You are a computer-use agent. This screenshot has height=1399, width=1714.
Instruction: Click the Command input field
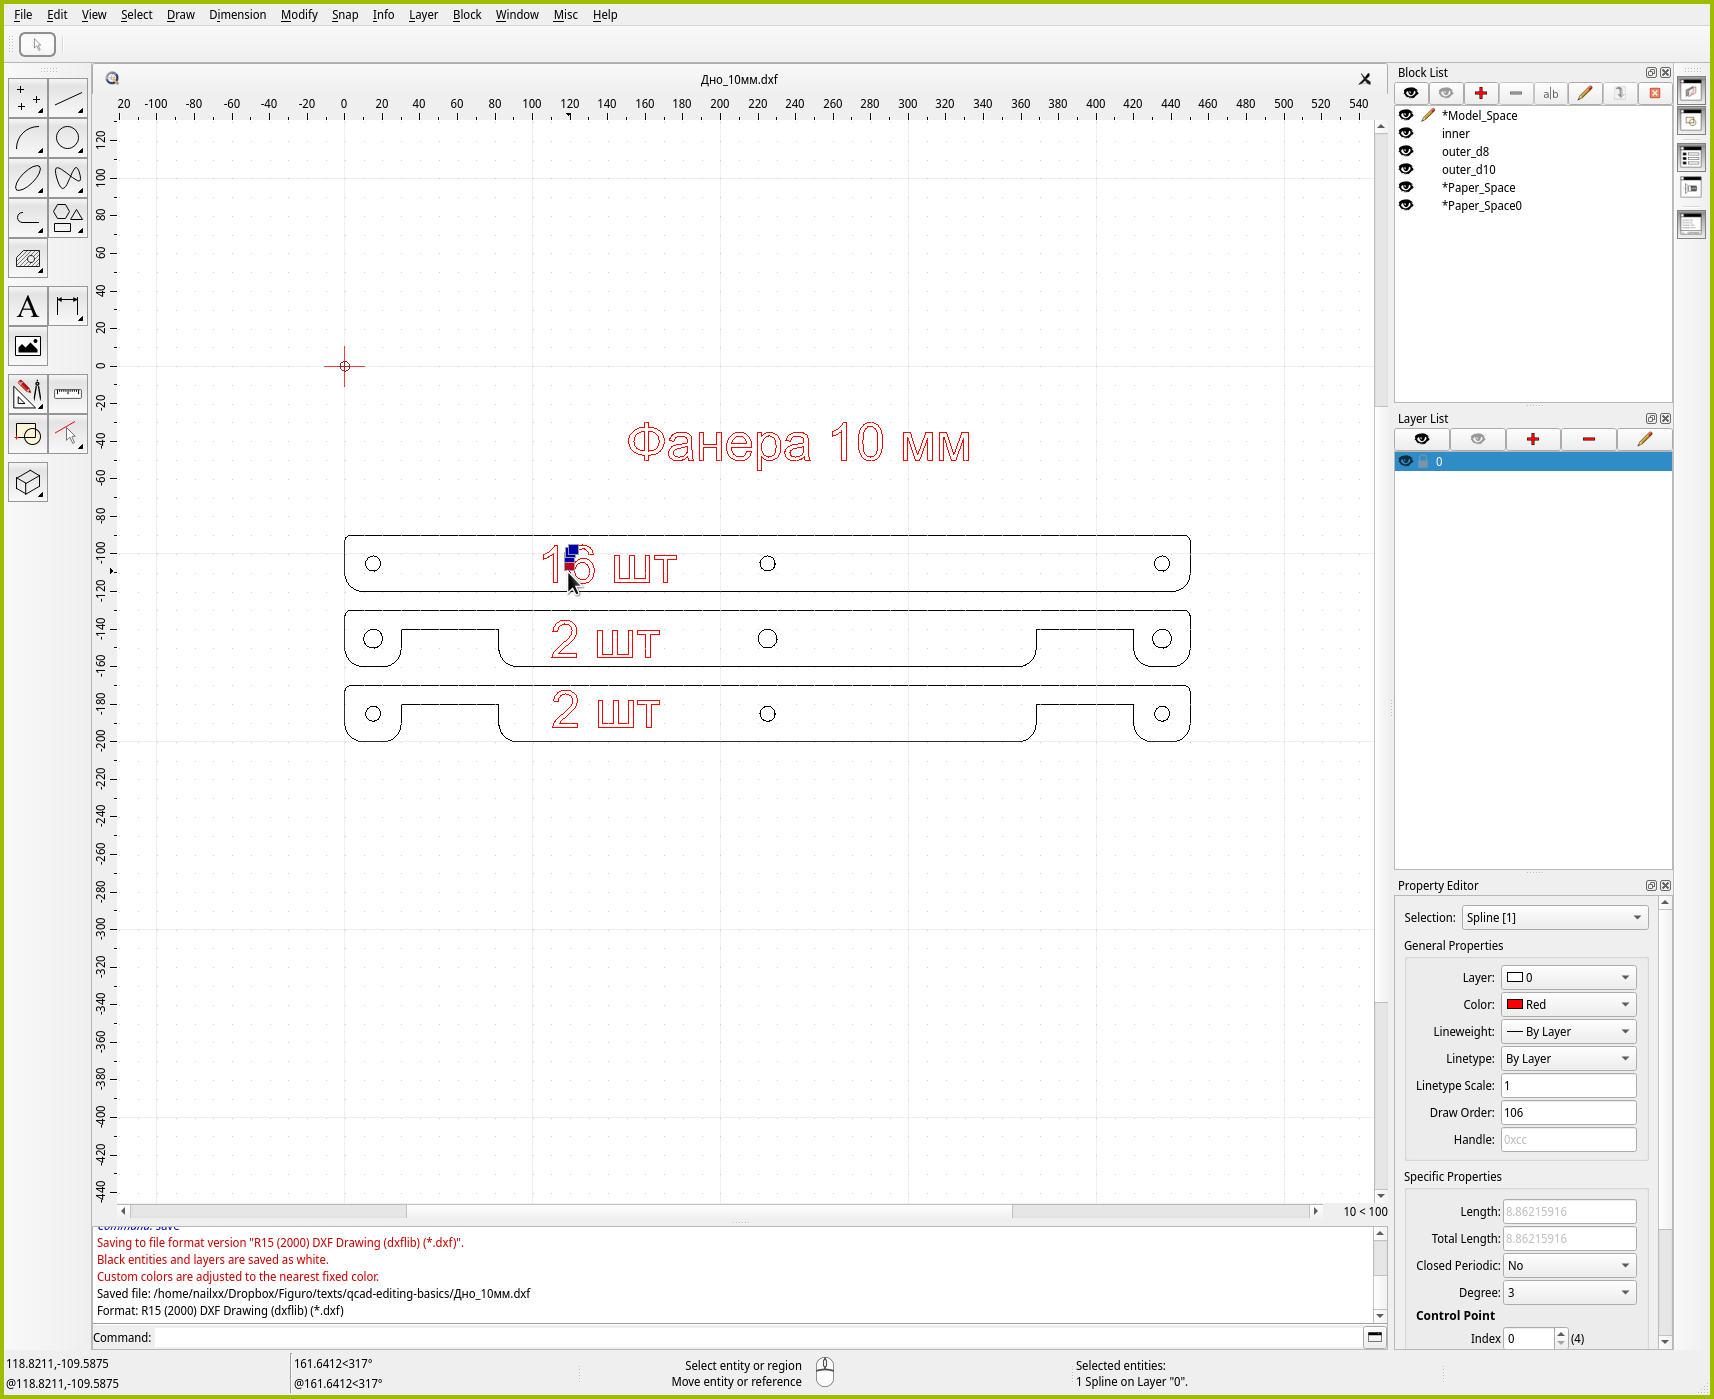click(758, 1337)
